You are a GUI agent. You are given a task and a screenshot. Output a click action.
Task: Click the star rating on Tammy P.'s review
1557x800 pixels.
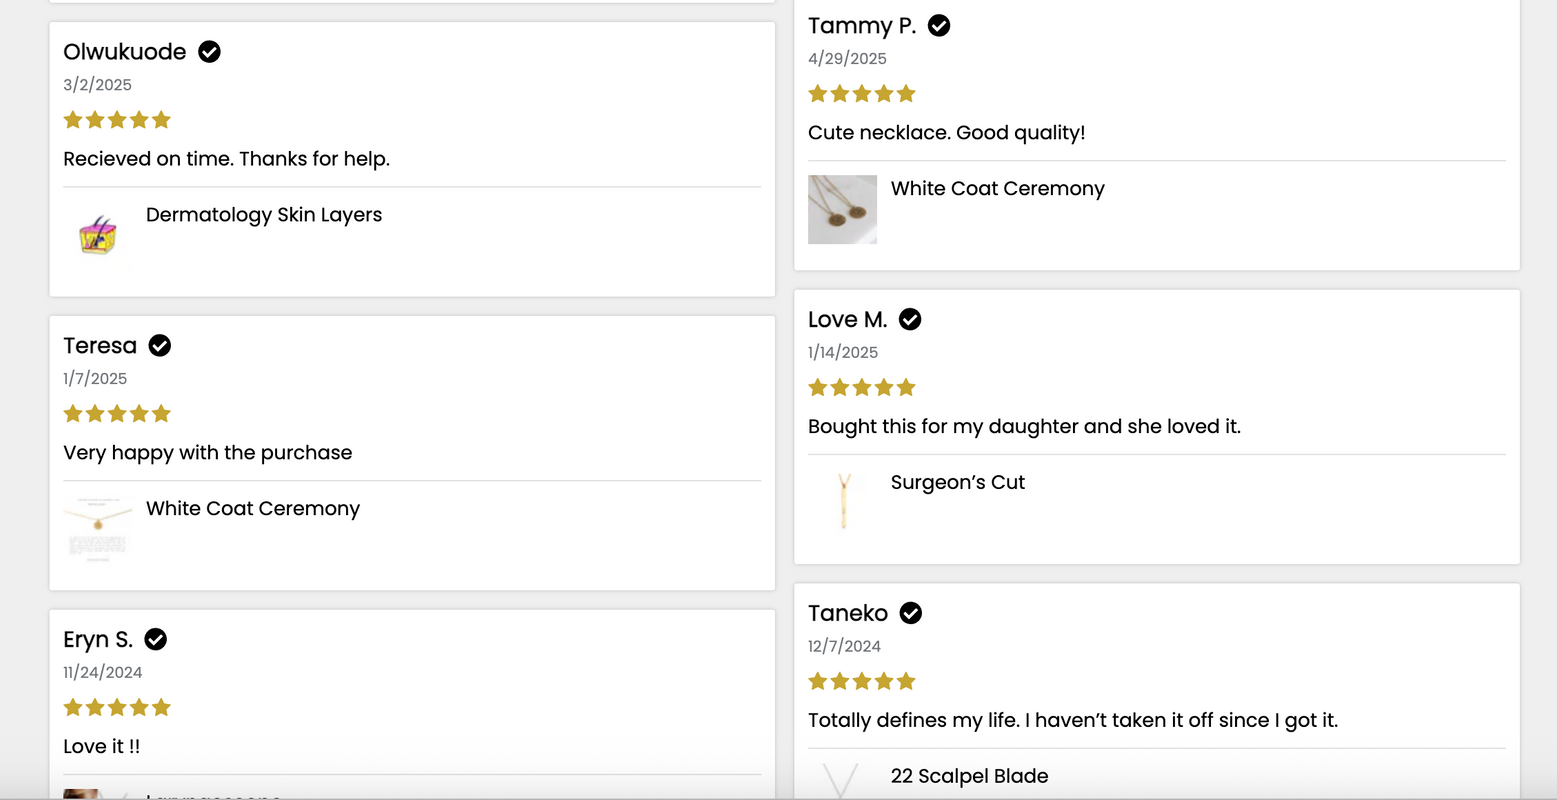862,94
